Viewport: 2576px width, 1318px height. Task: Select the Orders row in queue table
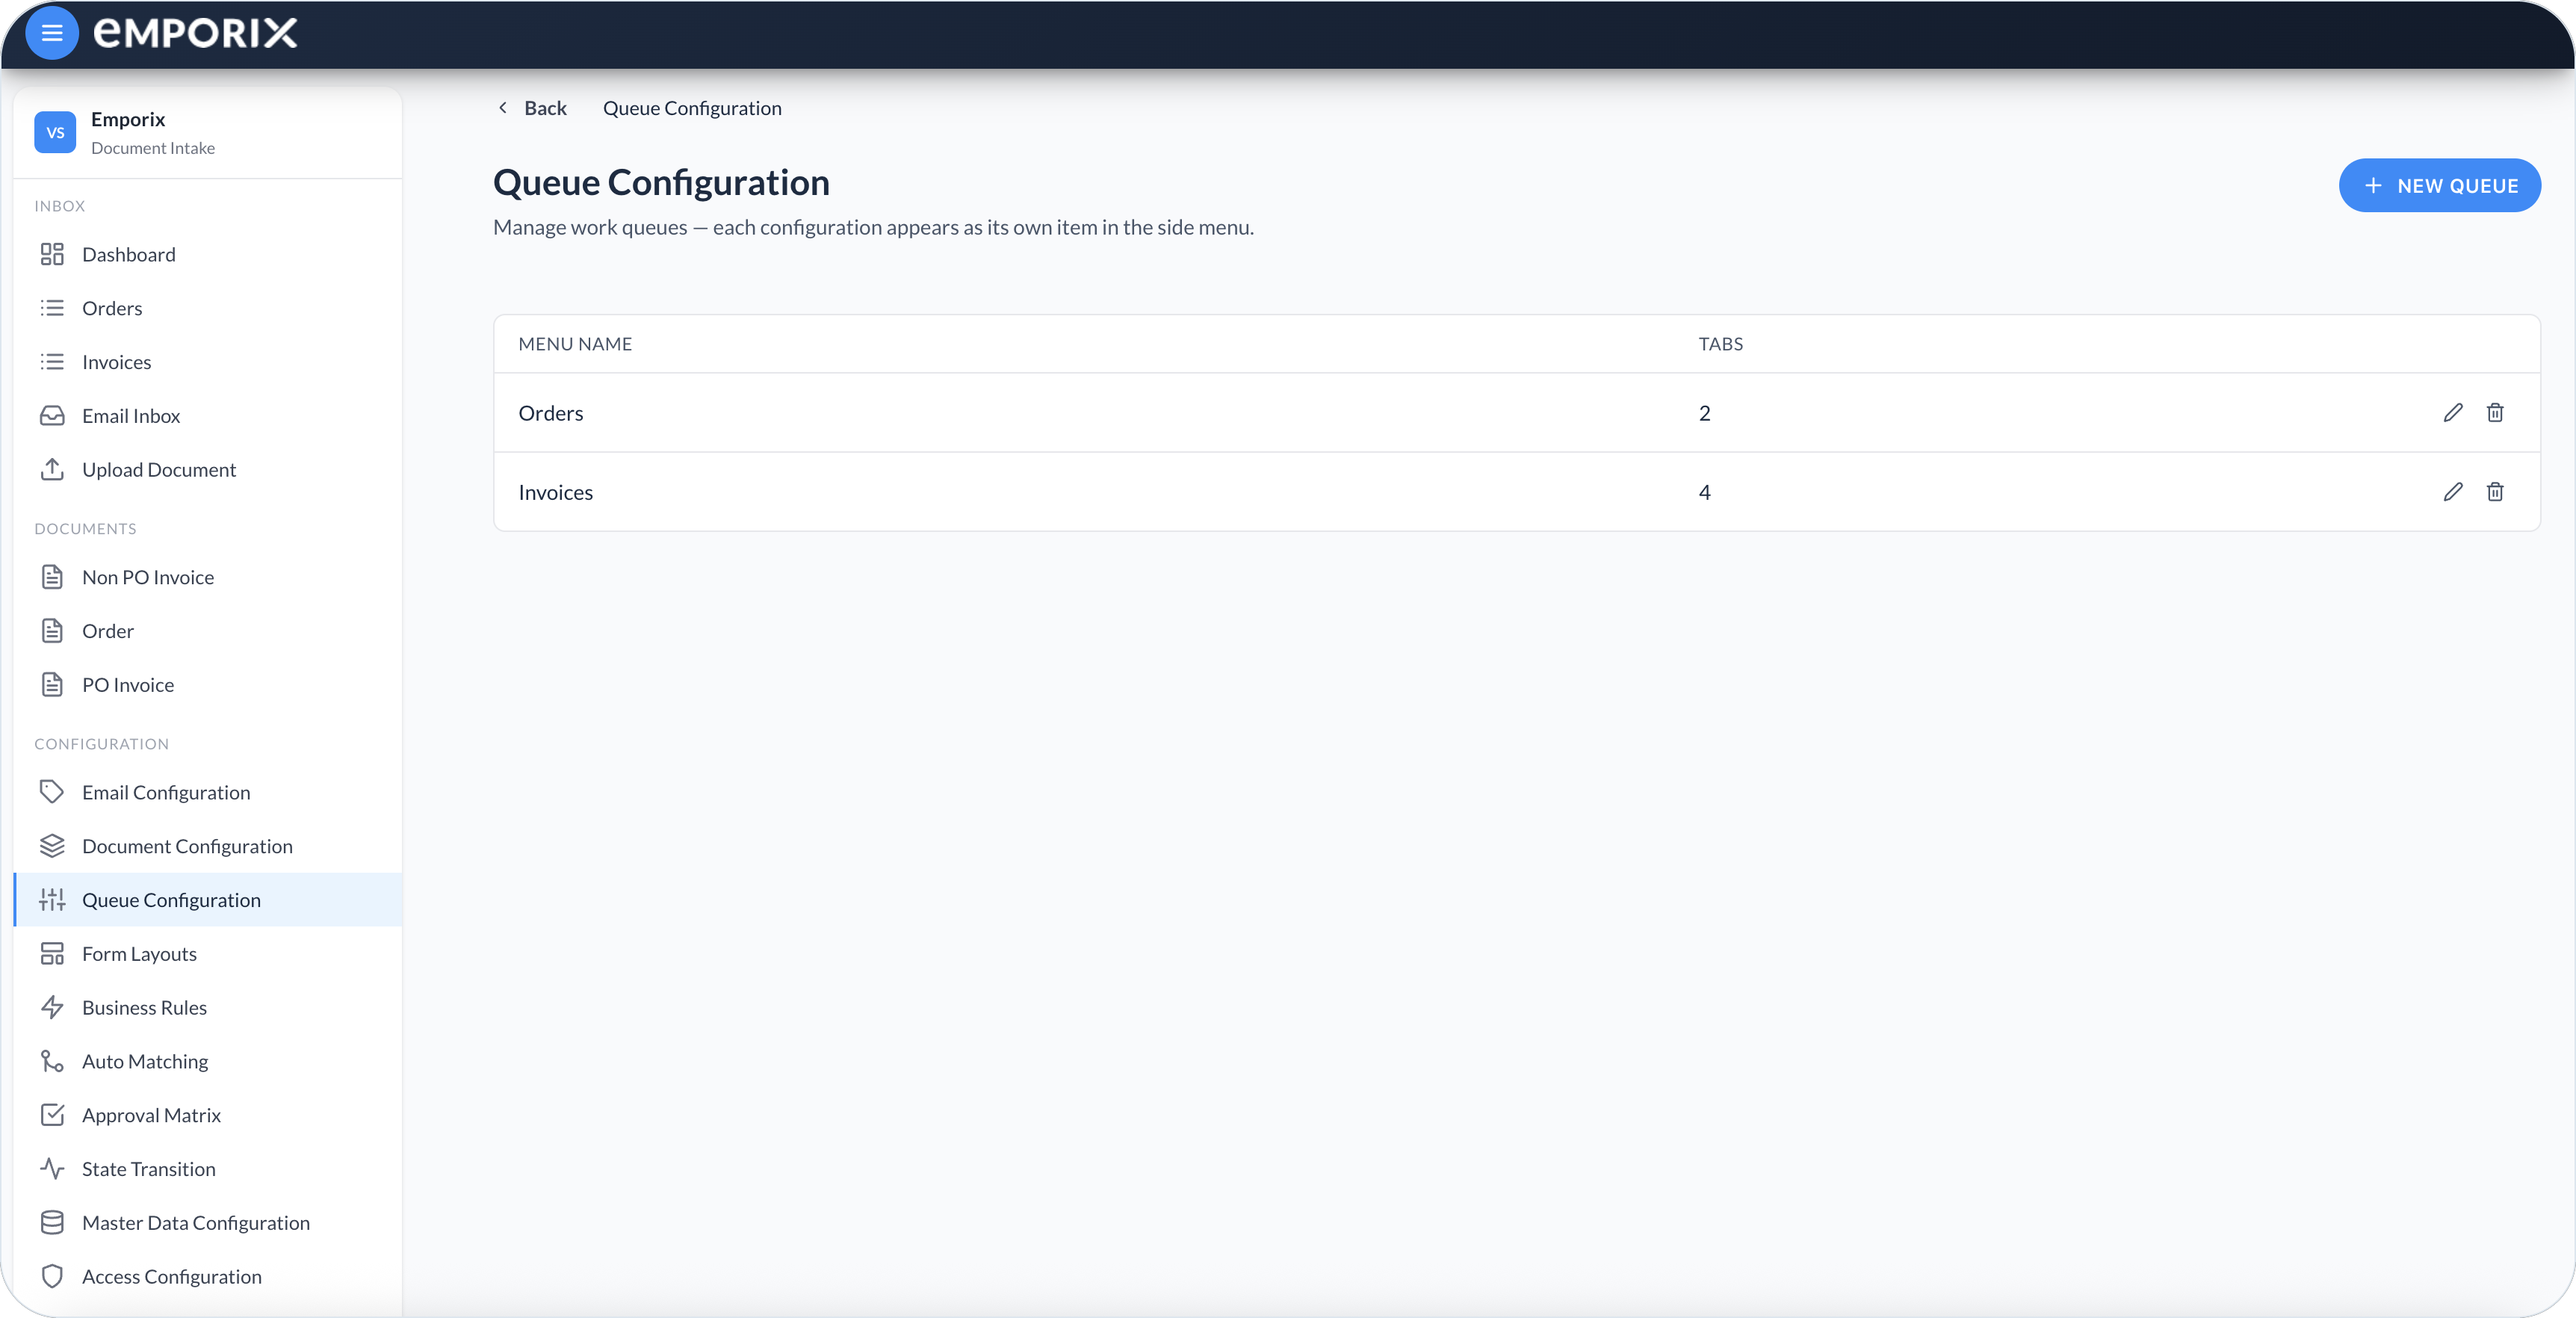[x=1516, y=413]
